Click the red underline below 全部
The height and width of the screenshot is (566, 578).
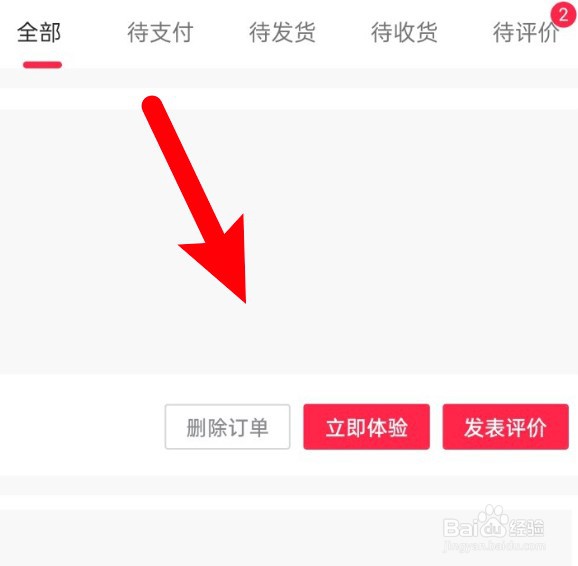pyautogui.click(x=42, y=65)
